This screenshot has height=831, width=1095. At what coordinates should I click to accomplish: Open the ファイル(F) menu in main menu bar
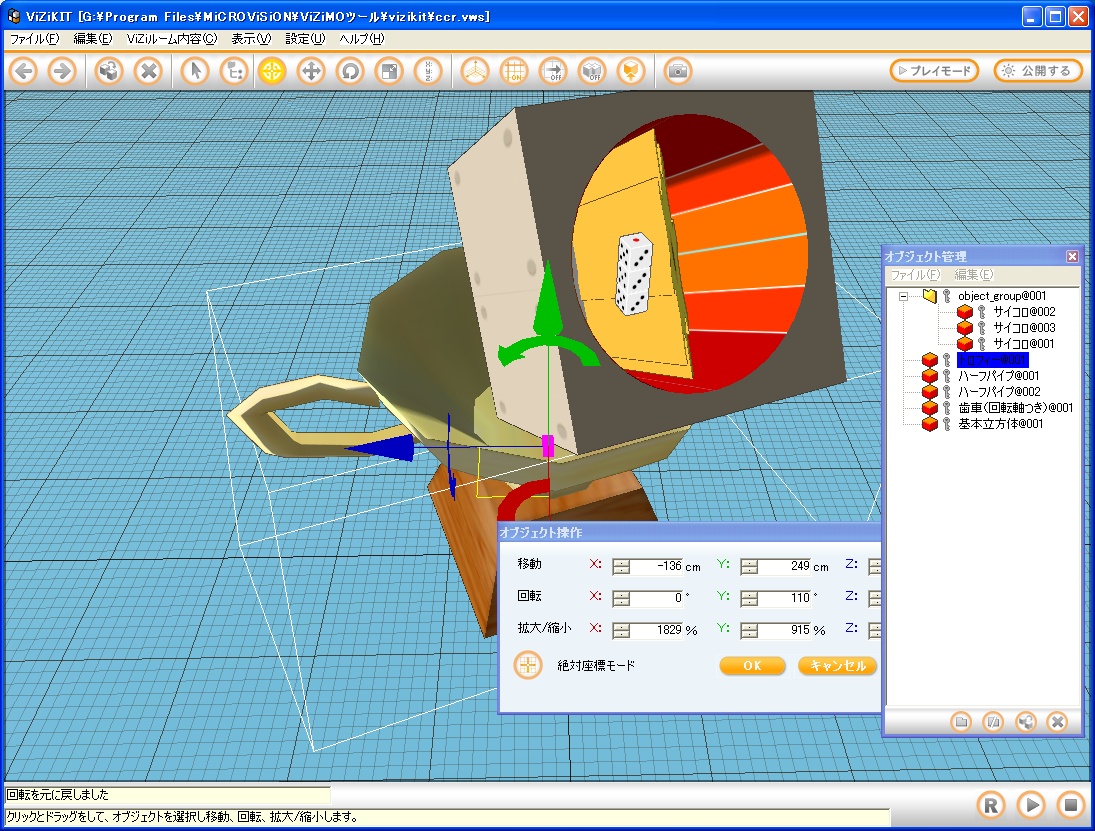point(34,39)
